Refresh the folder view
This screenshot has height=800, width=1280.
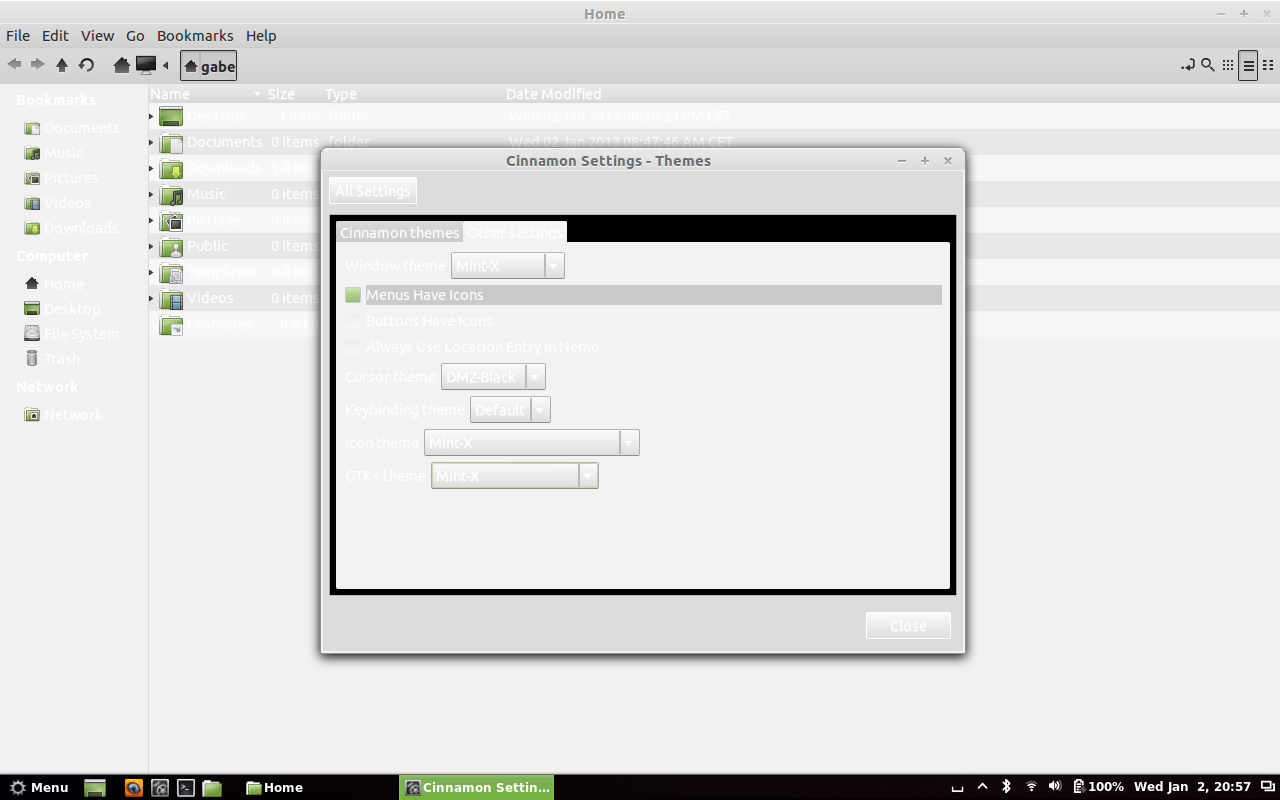coord(86,64)
